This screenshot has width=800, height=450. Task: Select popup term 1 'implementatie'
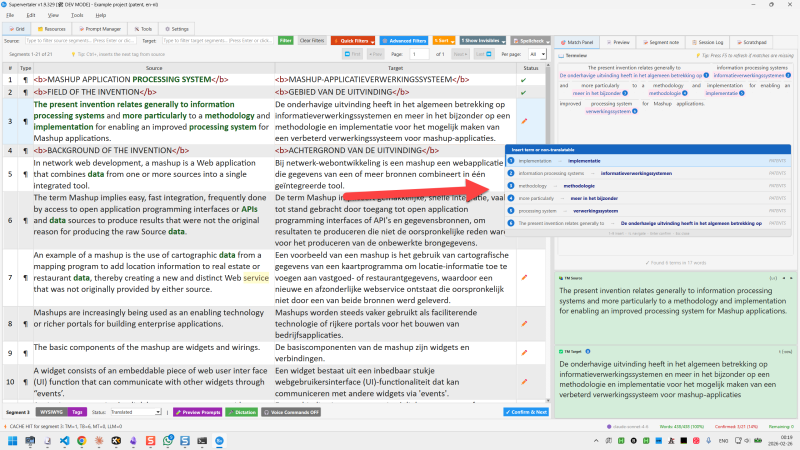tap(648, 161)
